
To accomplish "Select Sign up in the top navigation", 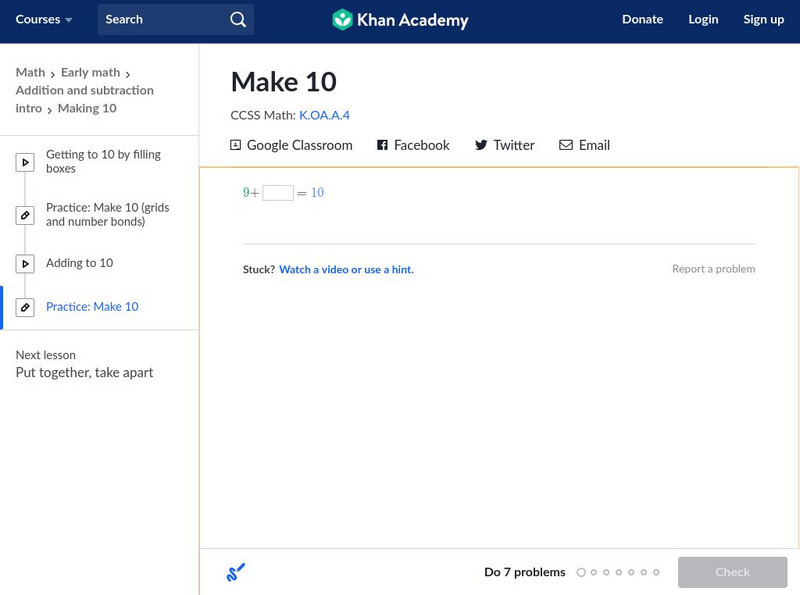I will 763,19.
